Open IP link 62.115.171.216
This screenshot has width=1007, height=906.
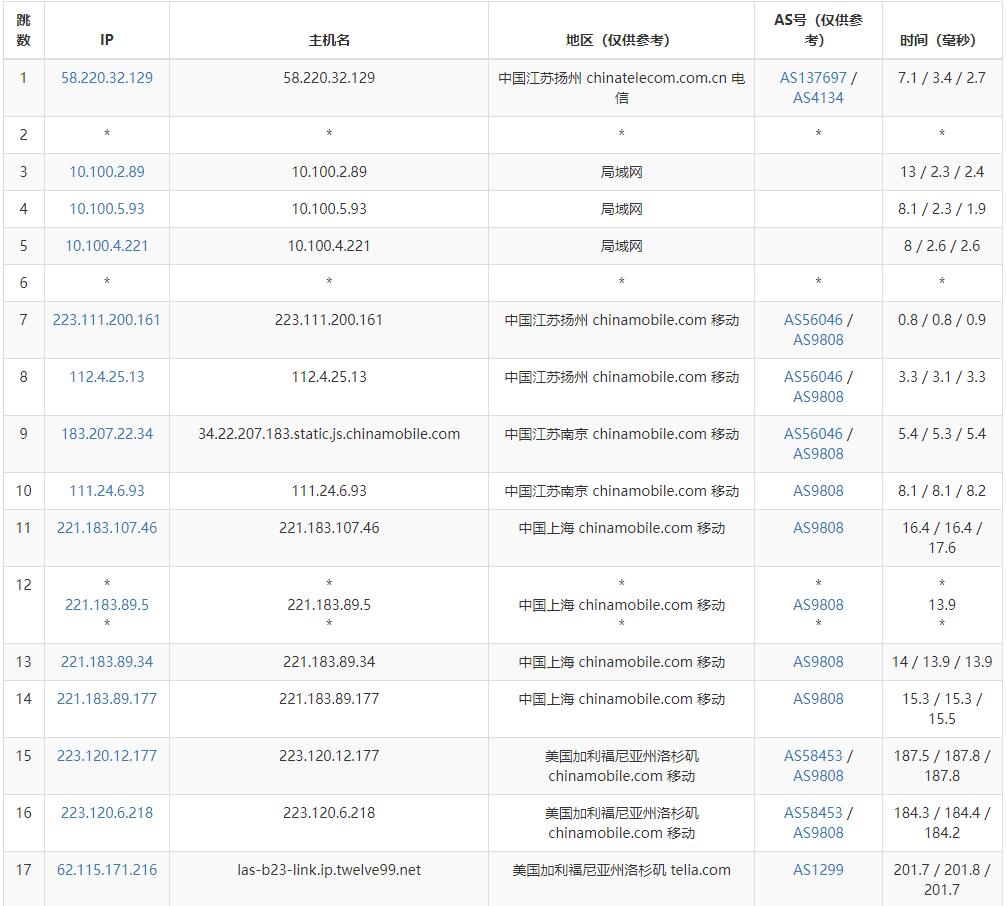[107, 869]
